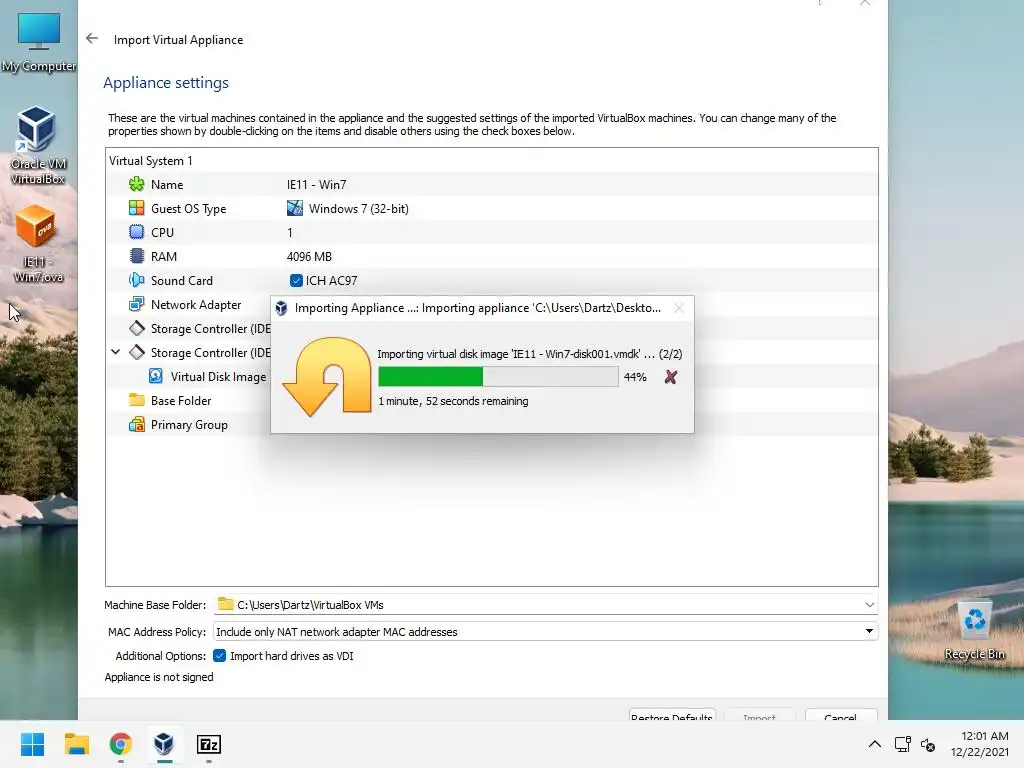The width and height of the screenshot is (1024, 768).
Task: Show hidden icons in the system tray
Action: (x=874, y=744)
